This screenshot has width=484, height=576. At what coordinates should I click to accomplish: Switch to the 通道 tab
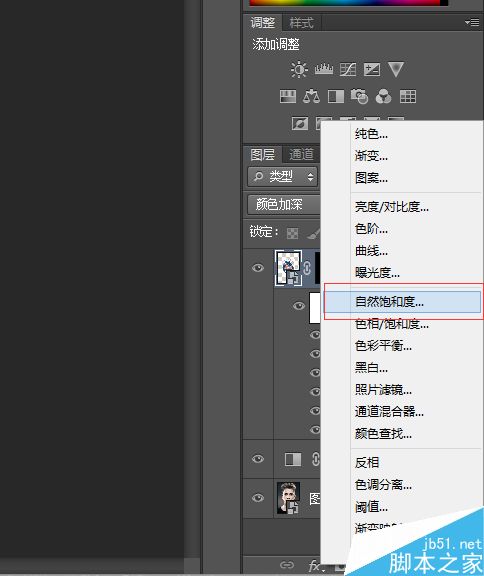pos(301,155)
